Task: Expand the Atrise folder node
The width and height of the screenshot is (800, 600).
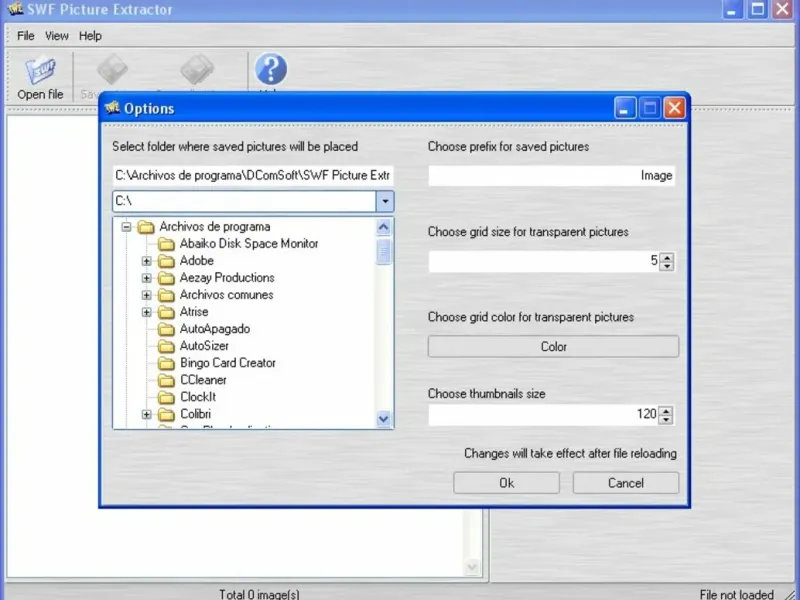Action: point(146,312)
